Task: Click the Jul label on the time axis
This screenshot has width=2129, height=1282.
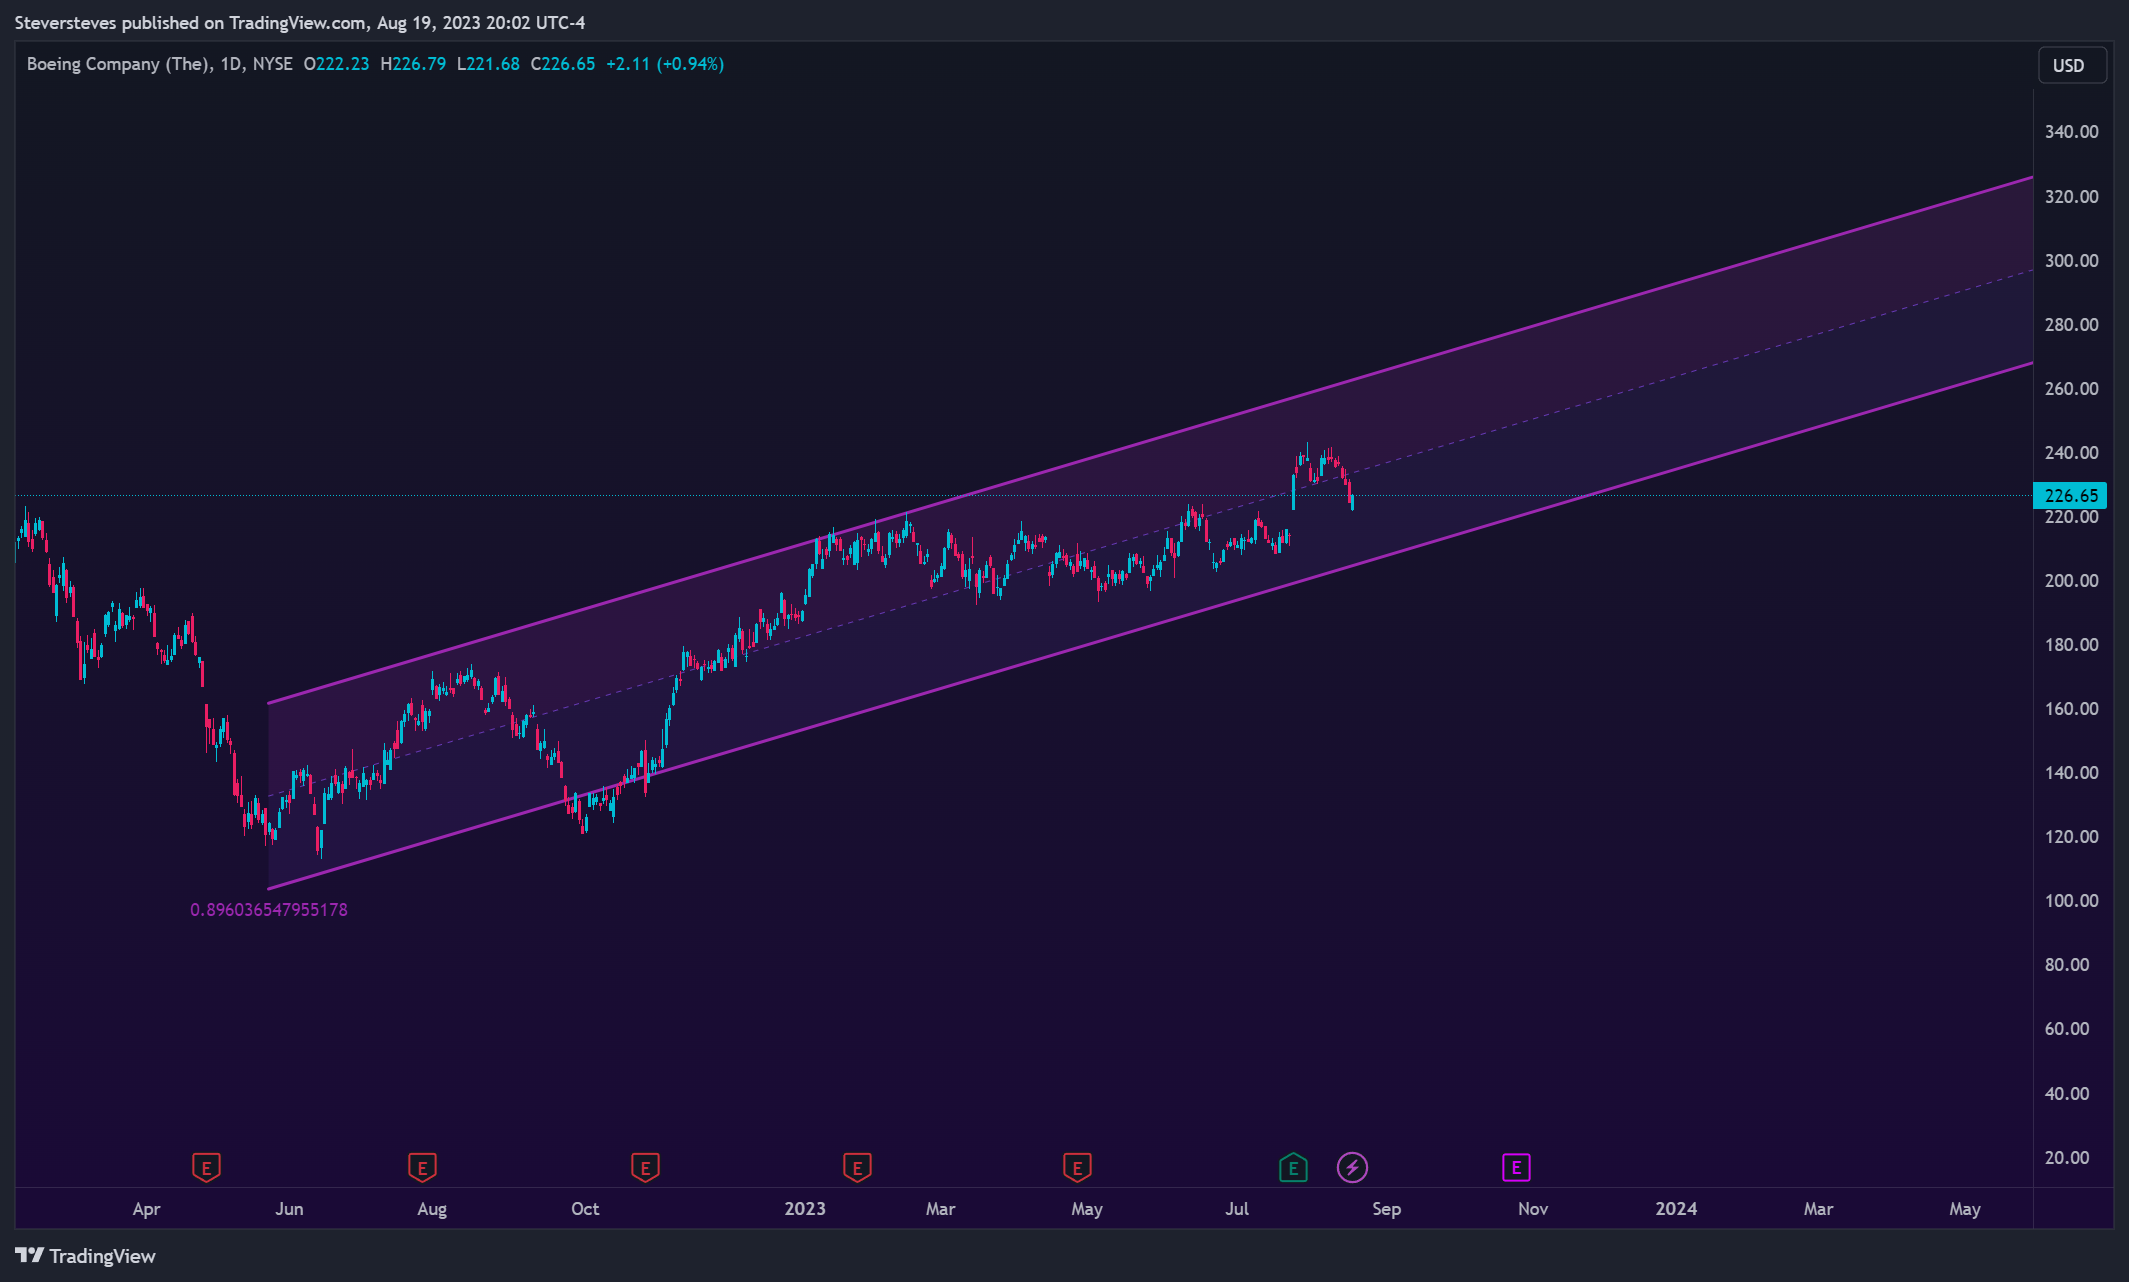Action: point(1237,1209)
